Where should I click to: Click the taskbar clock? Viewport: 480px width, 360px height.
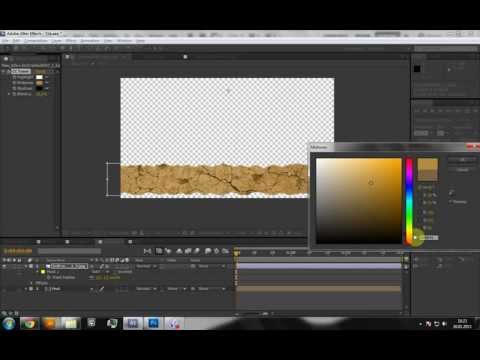click(462, 324)
